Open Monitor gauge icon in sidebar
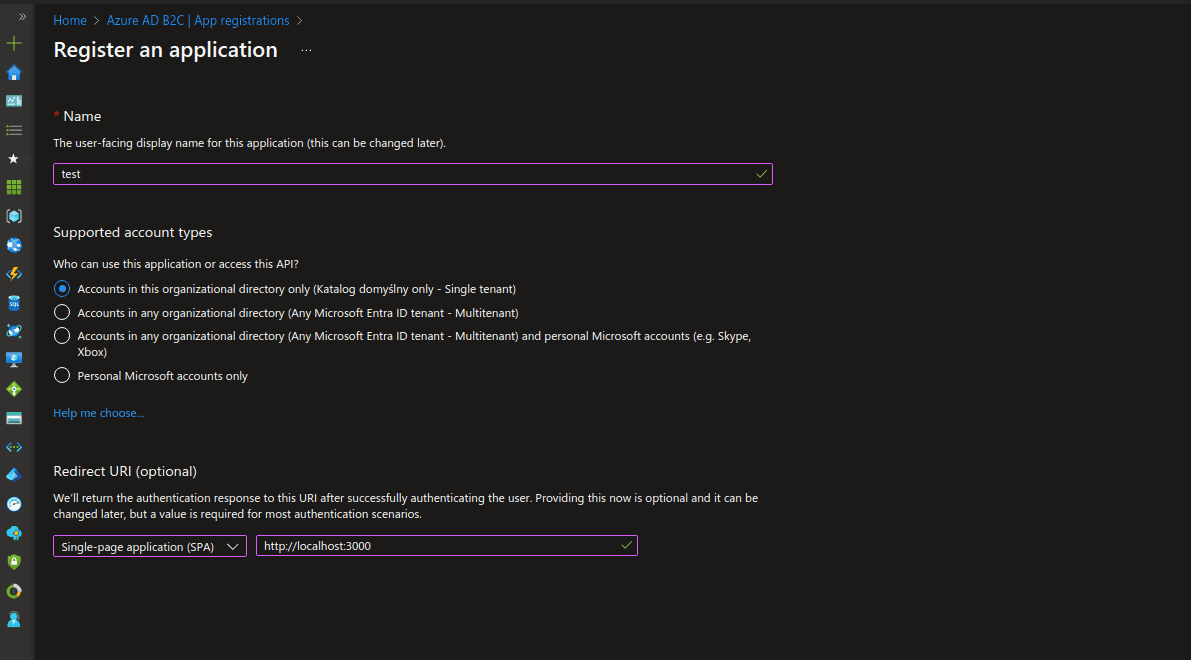The height and width of the screenshot is (660, 1191). point(14,504)
